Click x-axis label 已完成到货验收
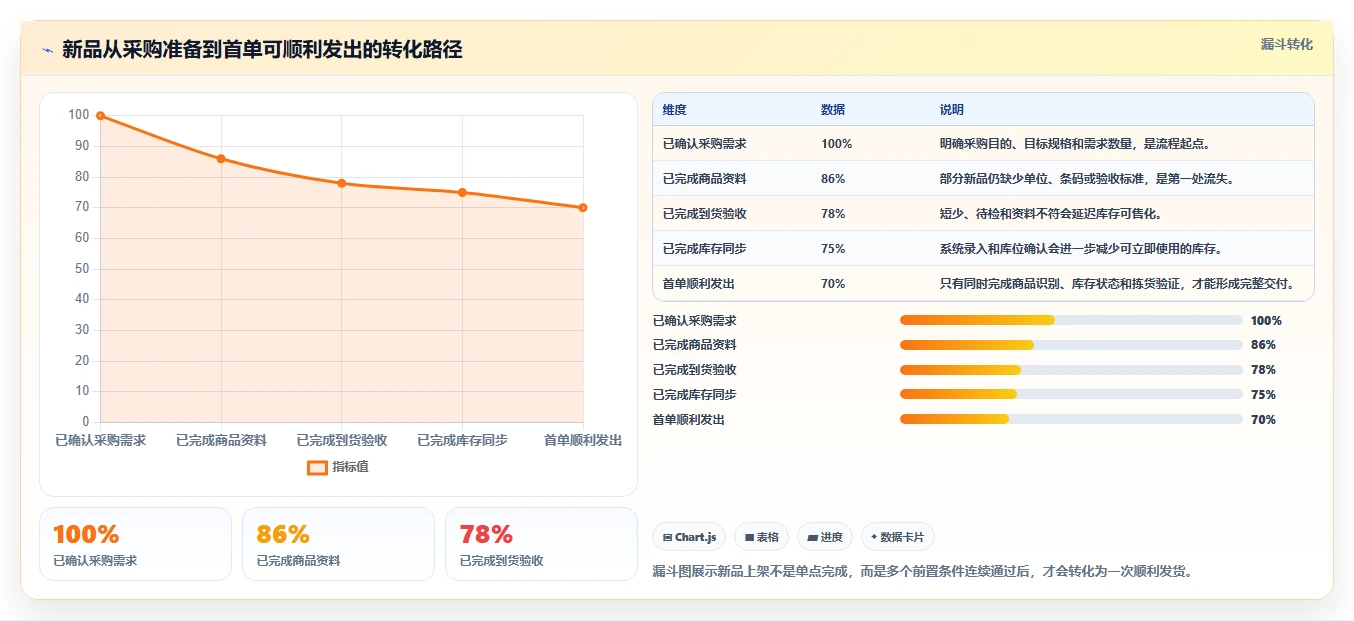This screenshot has height=621, width=1354. [x=342, y=440]
